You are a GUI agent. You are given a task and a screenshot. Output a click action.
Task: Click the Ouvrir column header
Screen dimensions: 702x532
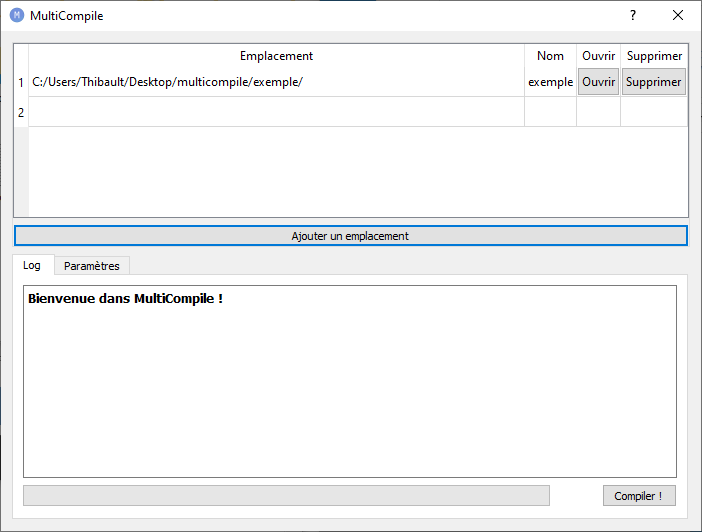pyautogui.click(x=598, y=56)
